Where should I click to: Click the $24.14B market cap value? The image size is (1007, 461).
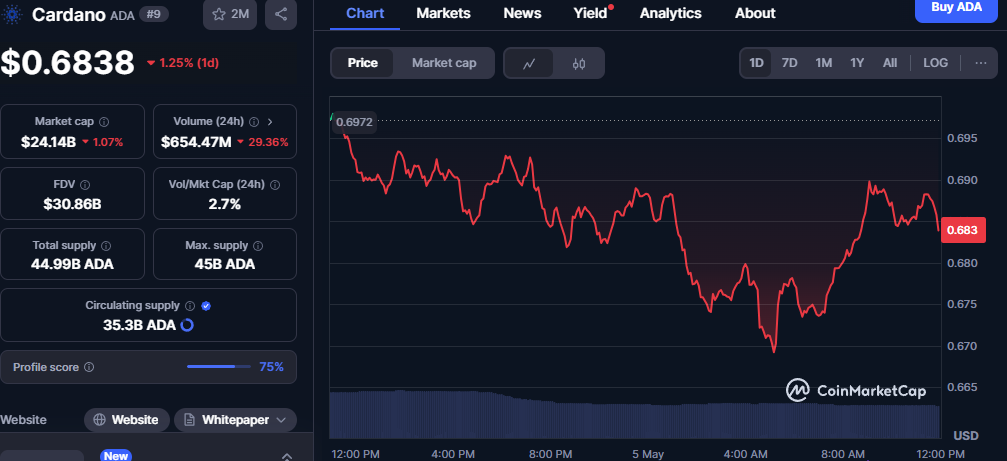point(48,142)
